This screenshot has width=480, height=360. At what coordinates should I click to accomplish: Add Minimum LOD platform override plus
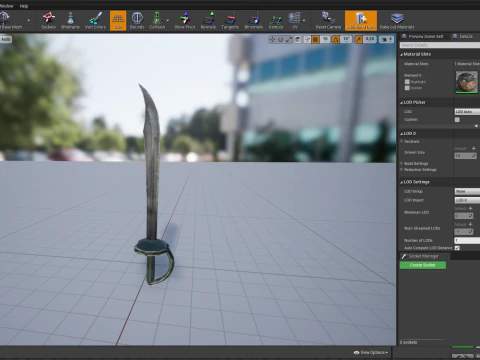[x=470, y=208]
